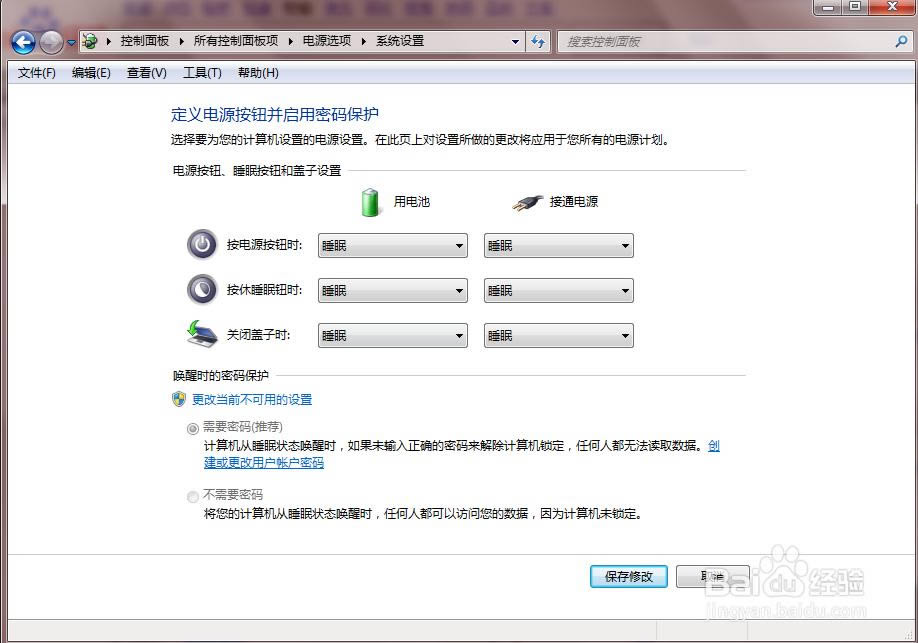
Task: Click the power button icon
Action: [x=202, y=244]
